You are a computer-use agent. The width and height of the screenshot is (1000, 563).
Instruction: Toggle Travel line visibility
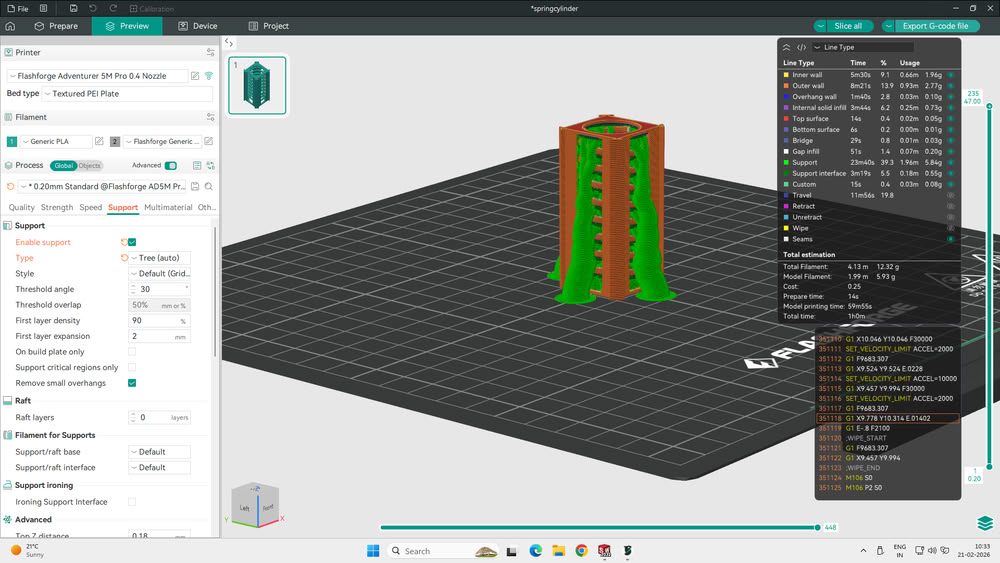point(950,196)
